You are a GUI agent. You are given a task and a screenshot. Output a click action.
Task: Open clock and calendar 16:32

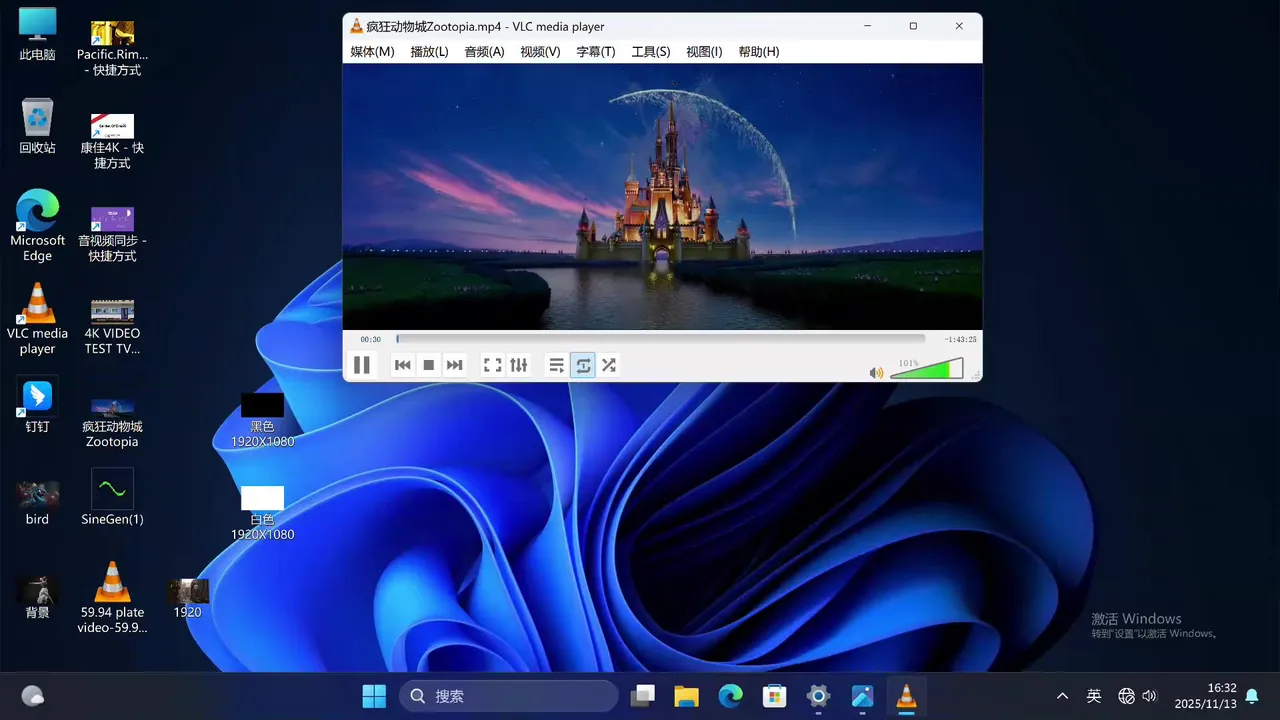1205,696
